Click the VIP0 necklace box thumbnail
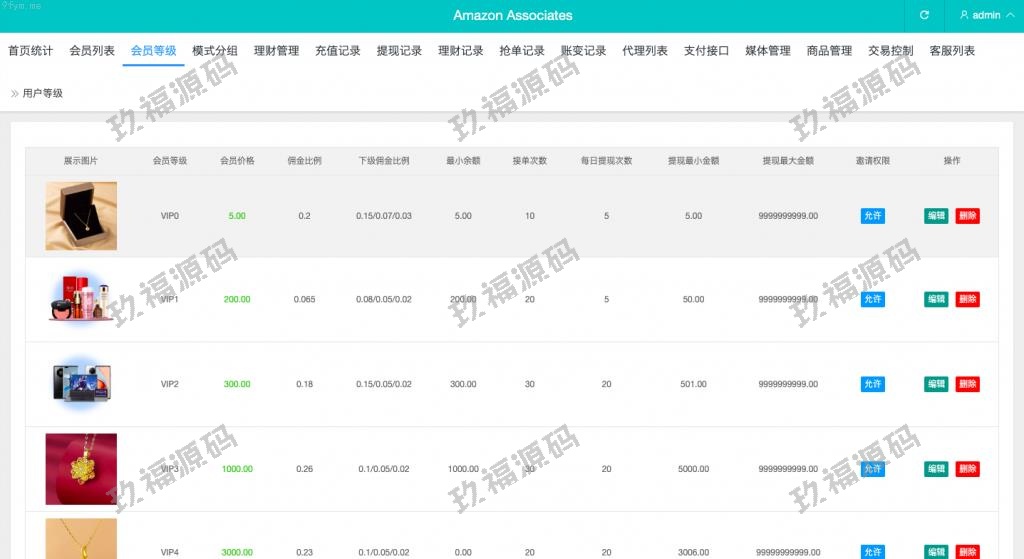Screen dimensions: 1024x559 point(81,216)
